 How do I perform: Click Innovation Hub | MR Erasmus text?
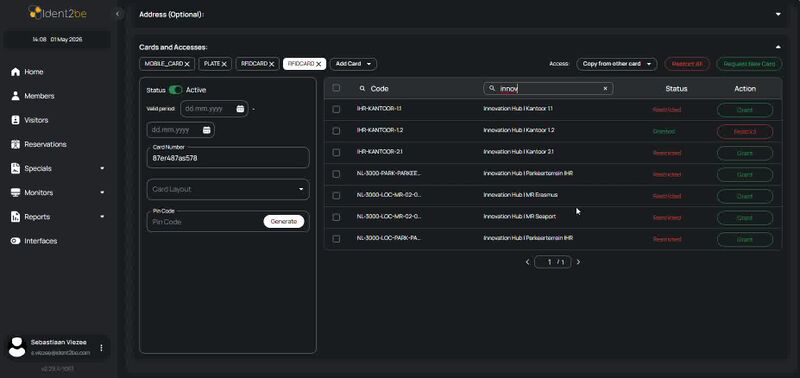(x=520, y=195)
